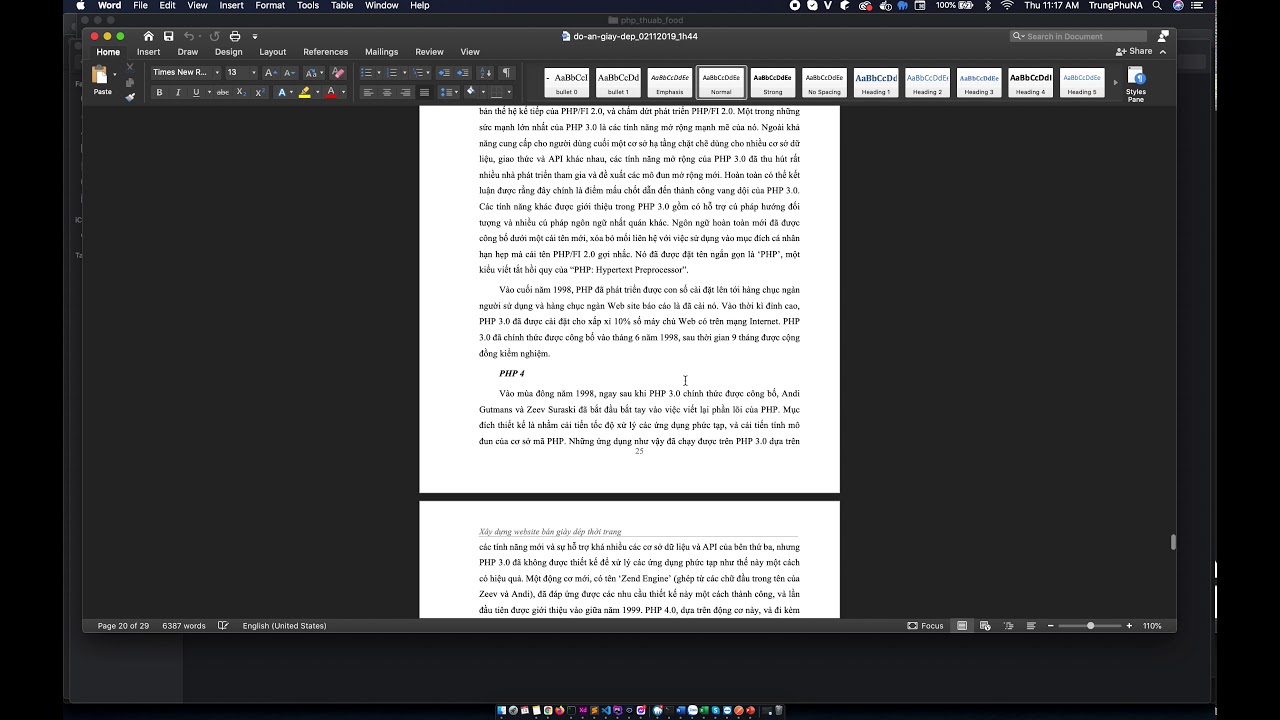The image size is (1280, 720).
Task: Click the Share button
Action: pyautogui.click(x=1135, y=51)
